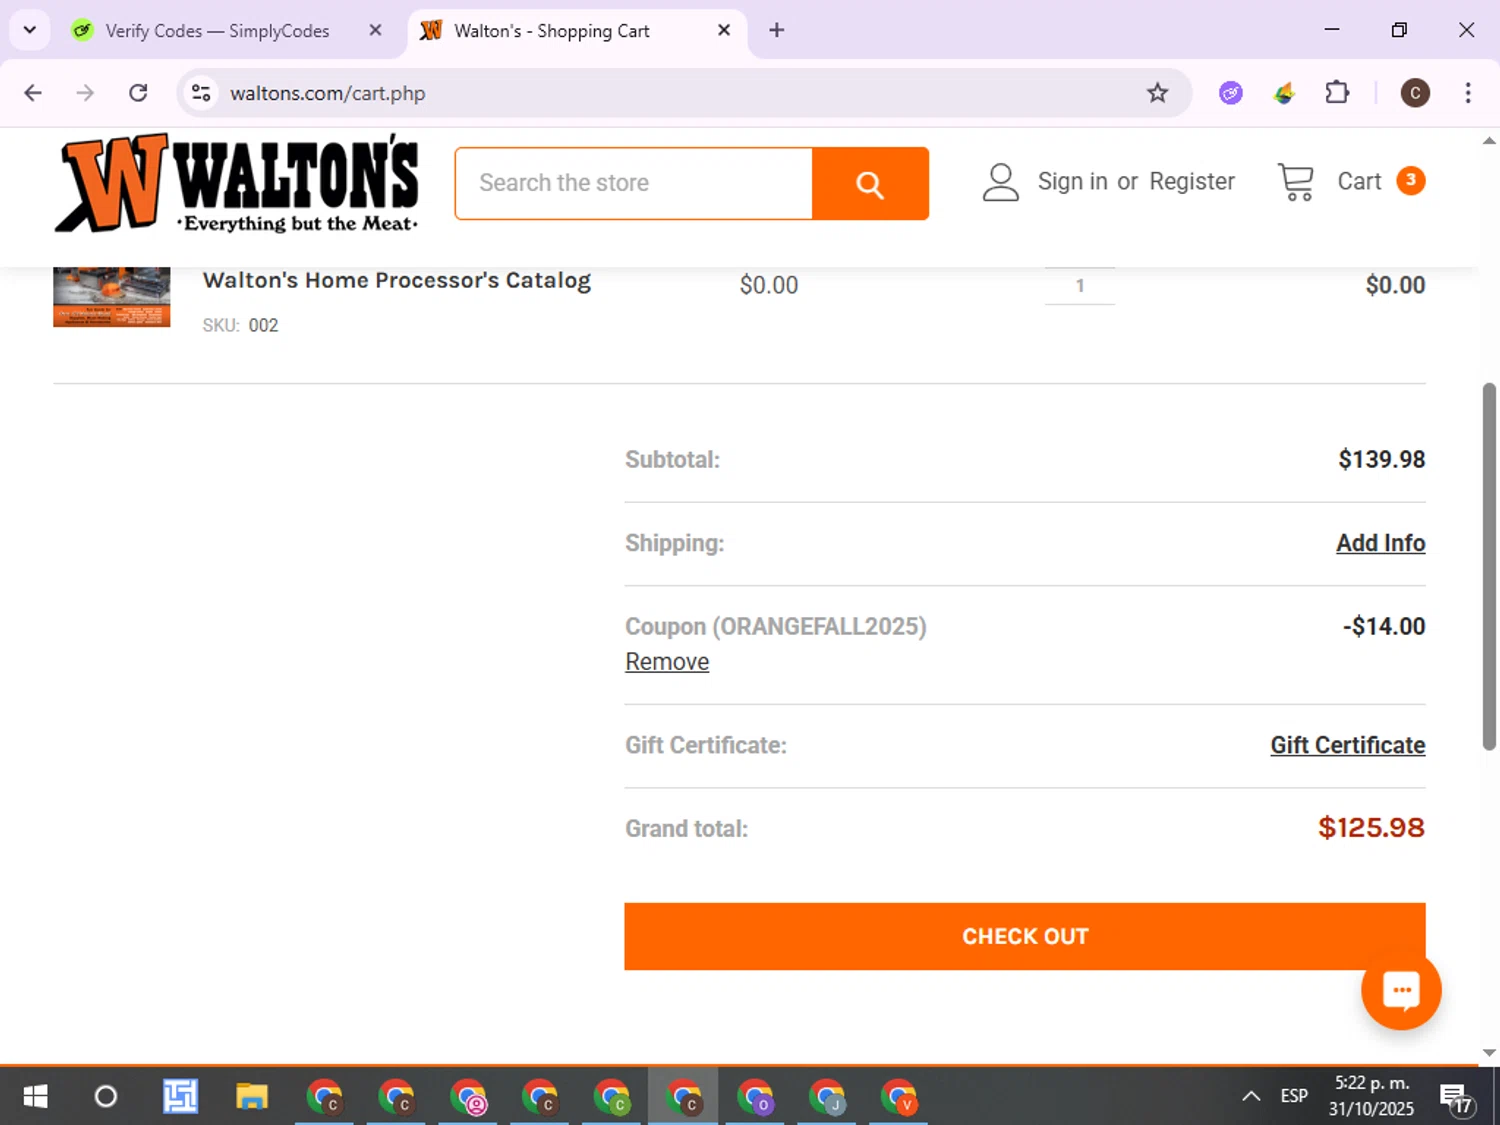Click the Register link
1500x1125 pixels.
tap(1192, 181)
